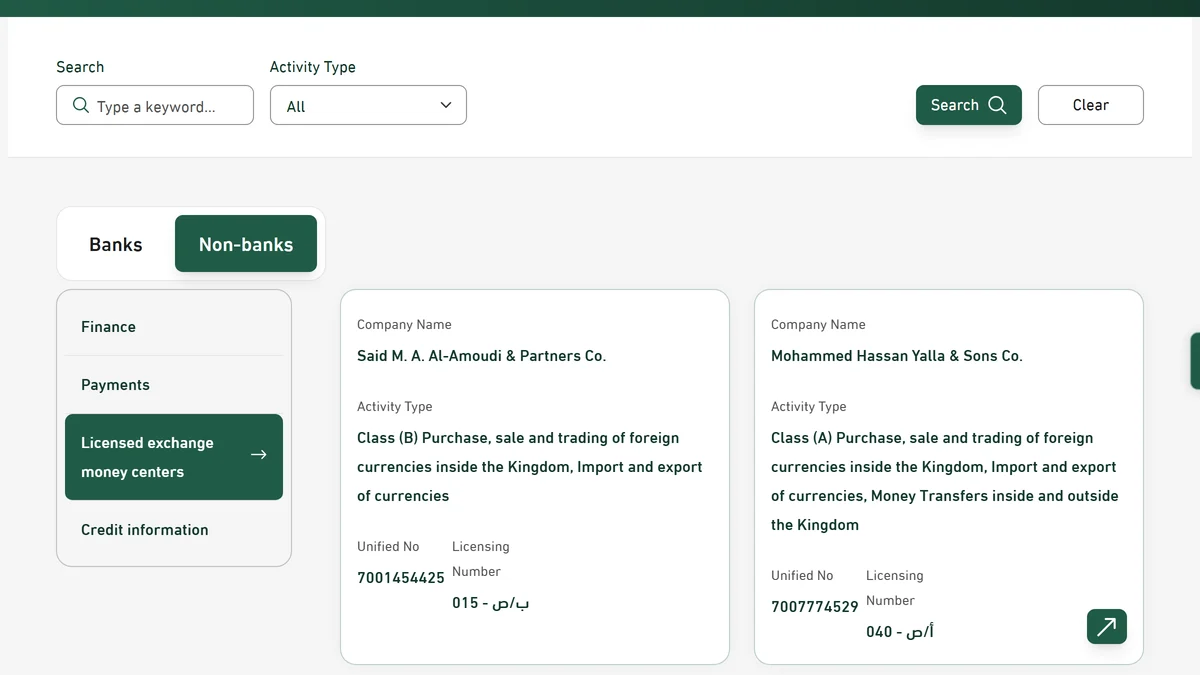1200x675 pixels.
Task: Open the Credit information category
Action: [x=174, y=530]
